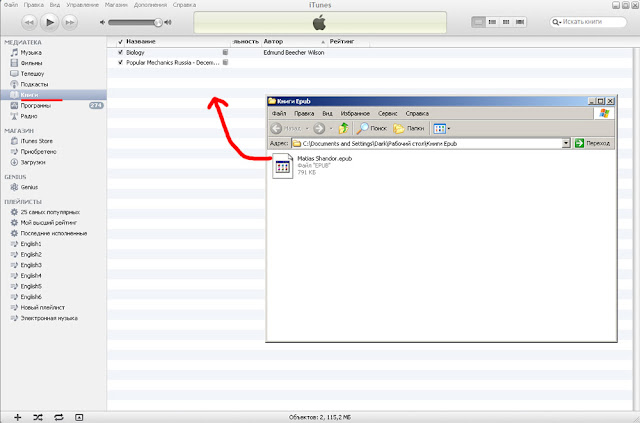
Task: Click the Переход go button
Action: point(593,143)
